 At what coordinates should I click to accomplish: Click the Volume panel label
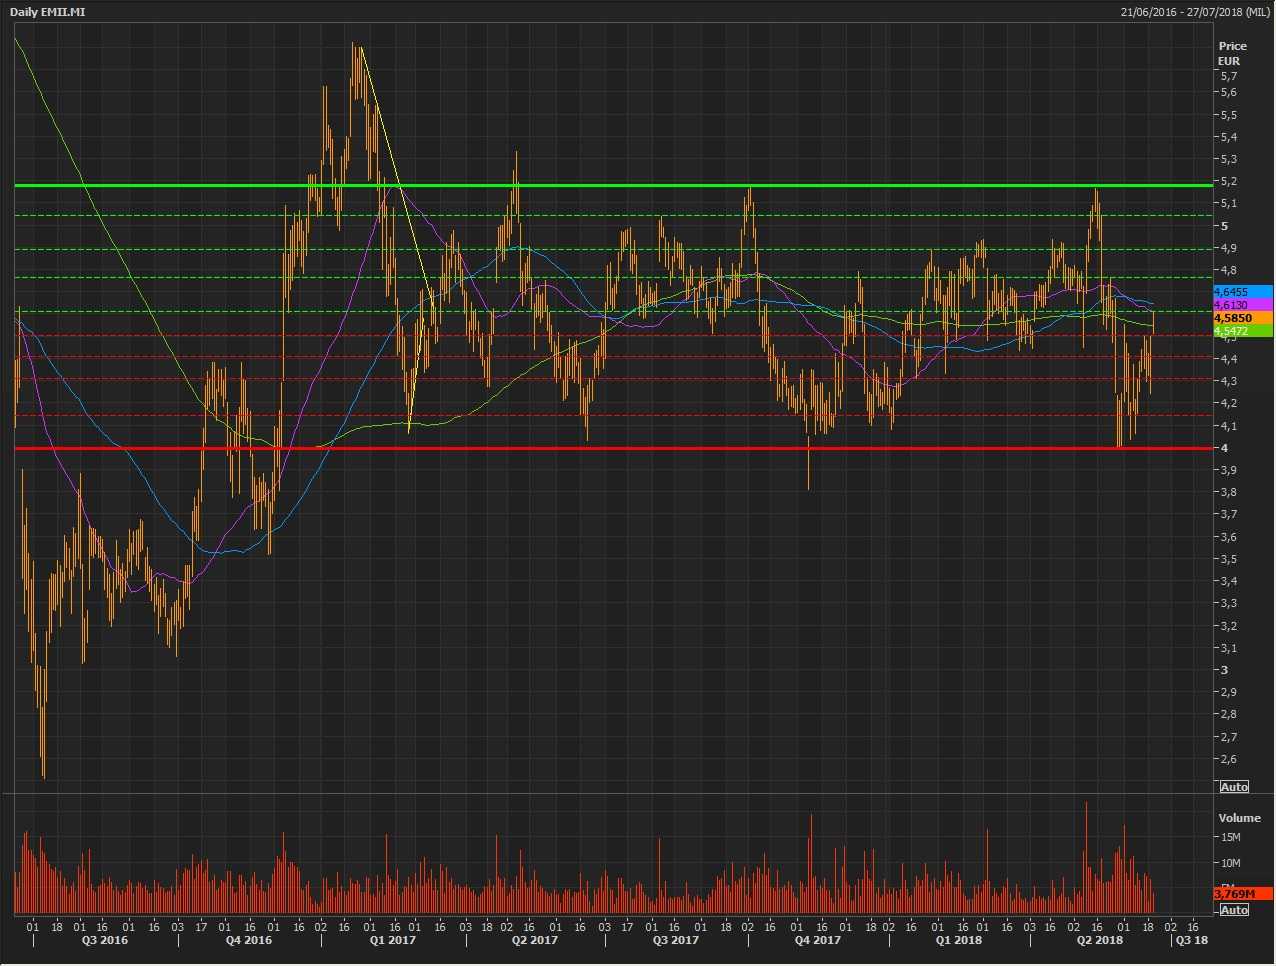coord(1239,818)
